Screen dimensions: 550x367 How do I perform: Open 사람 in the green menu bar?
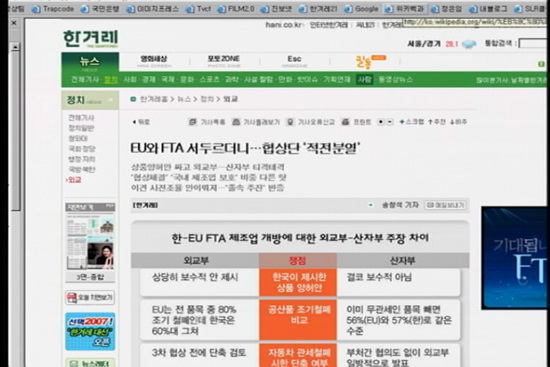click(x=364, y=80)
